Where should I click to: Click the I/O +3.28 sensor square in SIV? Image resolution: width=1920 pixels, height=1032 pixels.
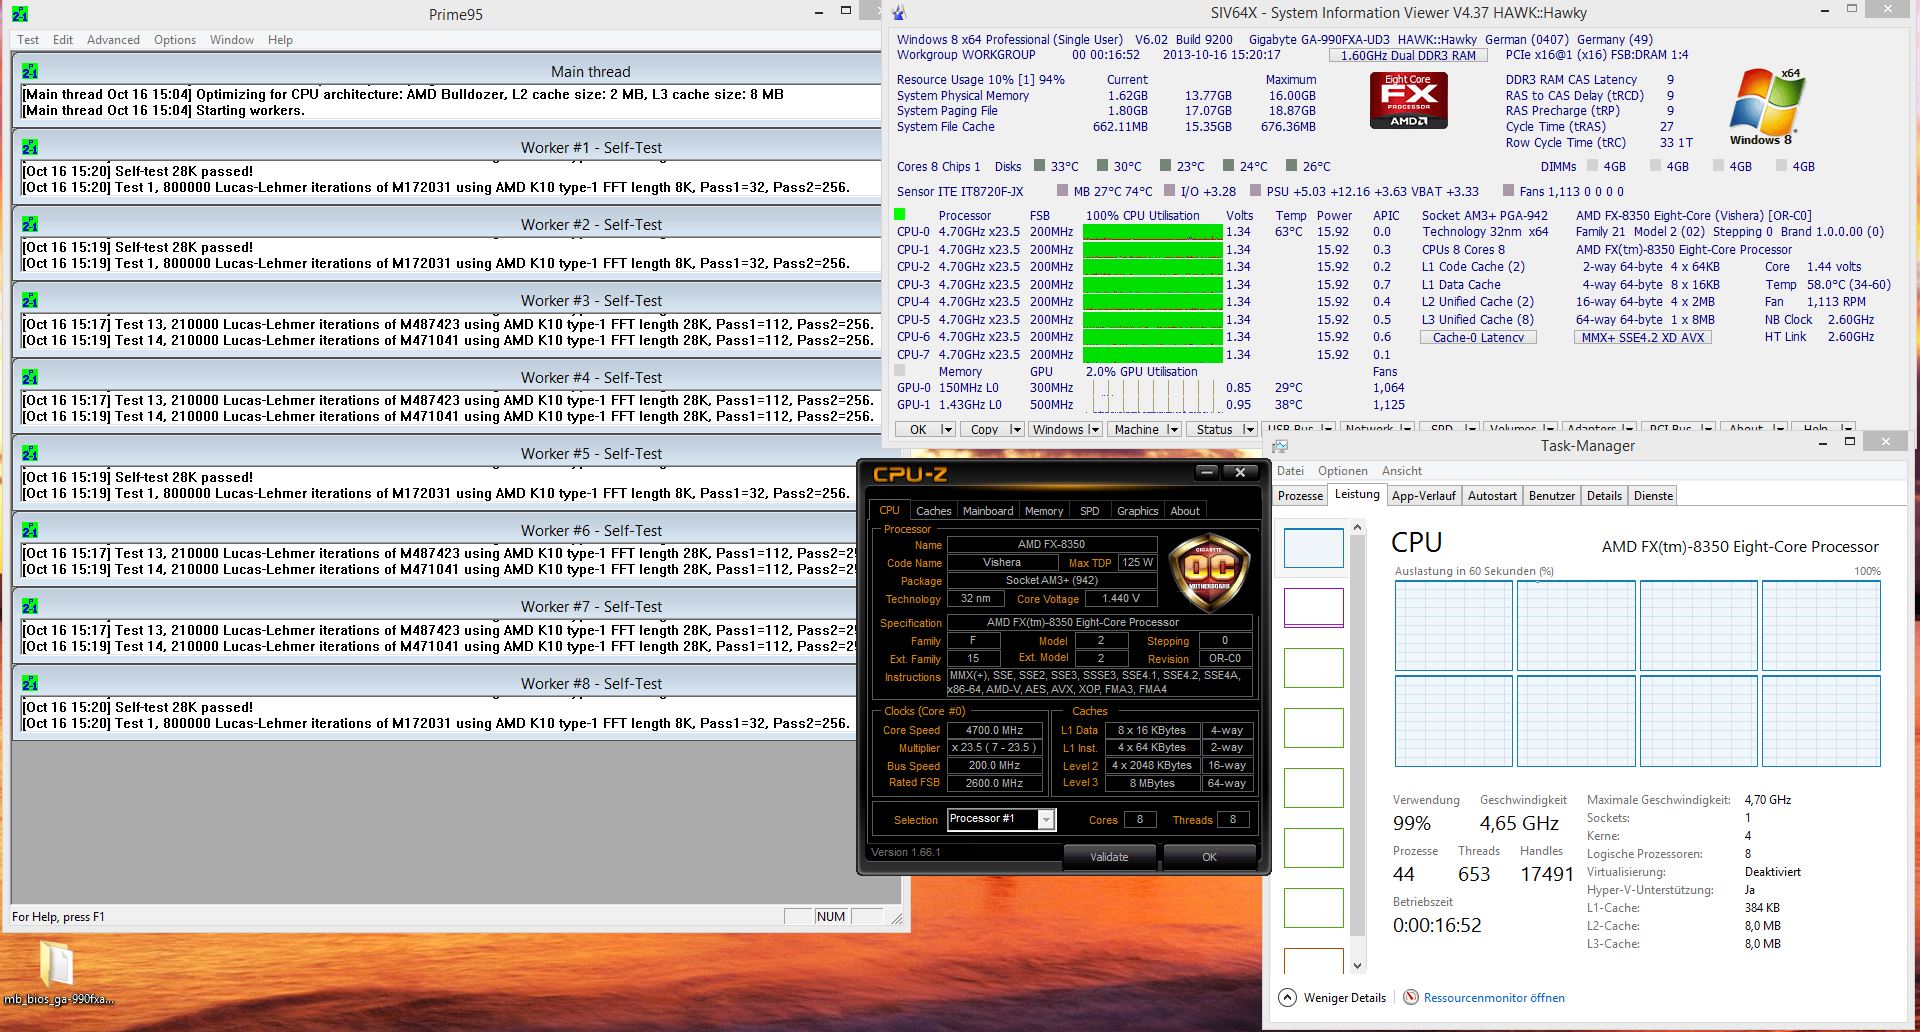pos(1168,191)
